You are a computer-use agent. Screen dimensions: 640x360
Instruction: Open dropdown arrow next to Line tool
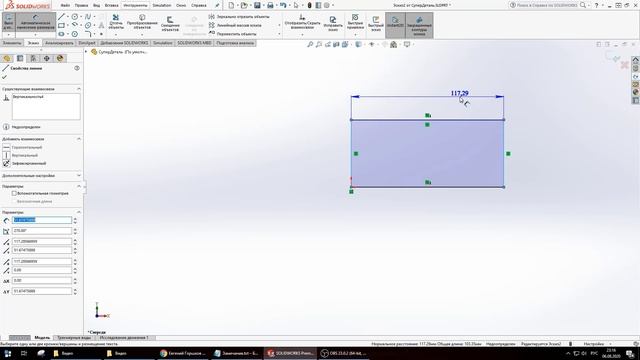point(68,17)
